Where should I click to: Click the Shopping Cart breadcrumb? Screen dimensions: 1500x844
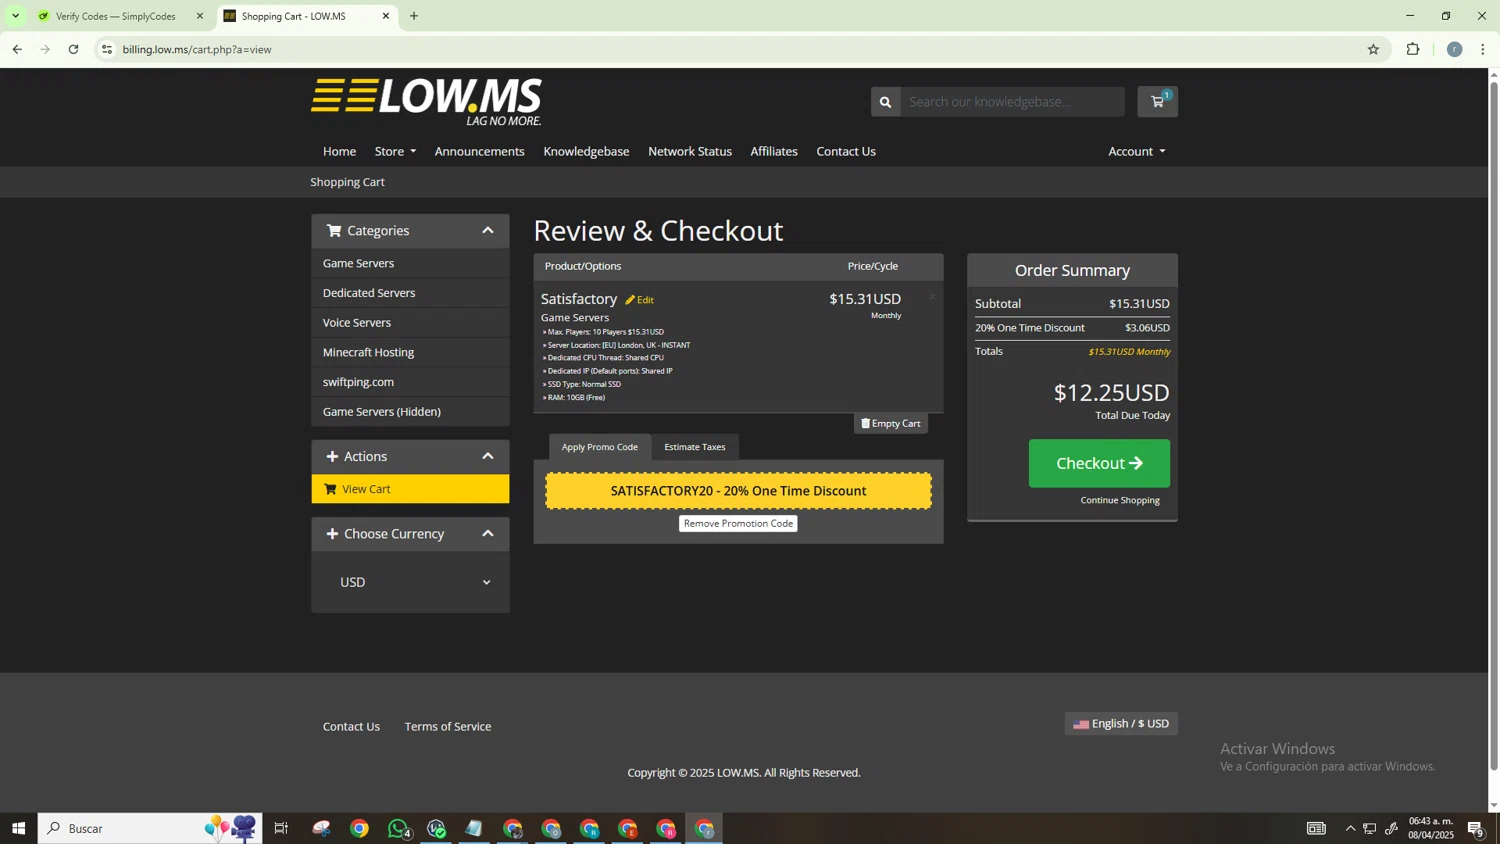347,182
